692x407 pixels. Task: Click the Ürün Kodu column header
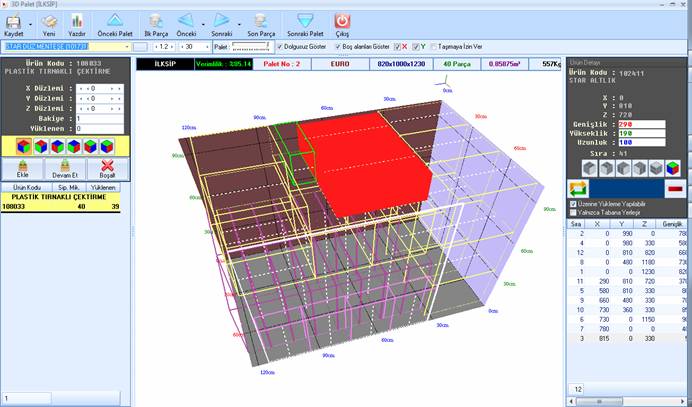point(26,187)
